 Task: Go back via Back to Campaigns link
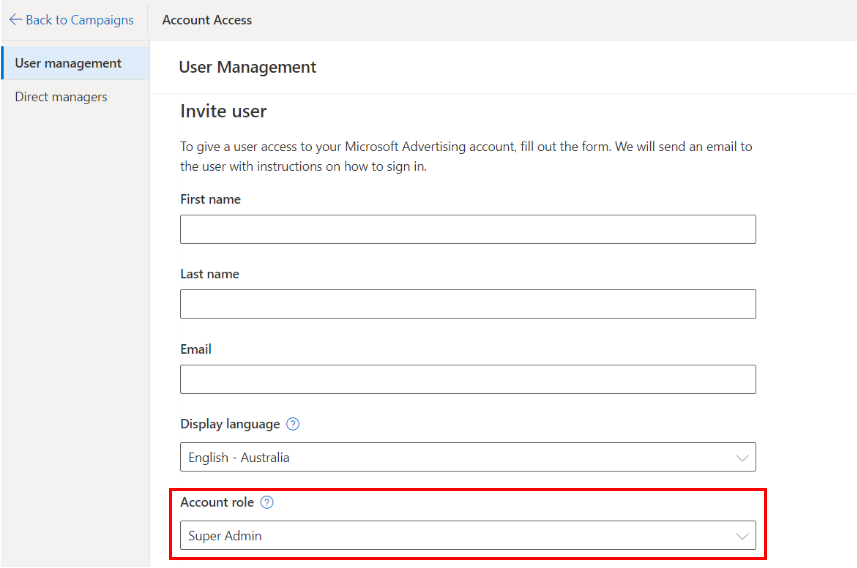click(79, 20)
